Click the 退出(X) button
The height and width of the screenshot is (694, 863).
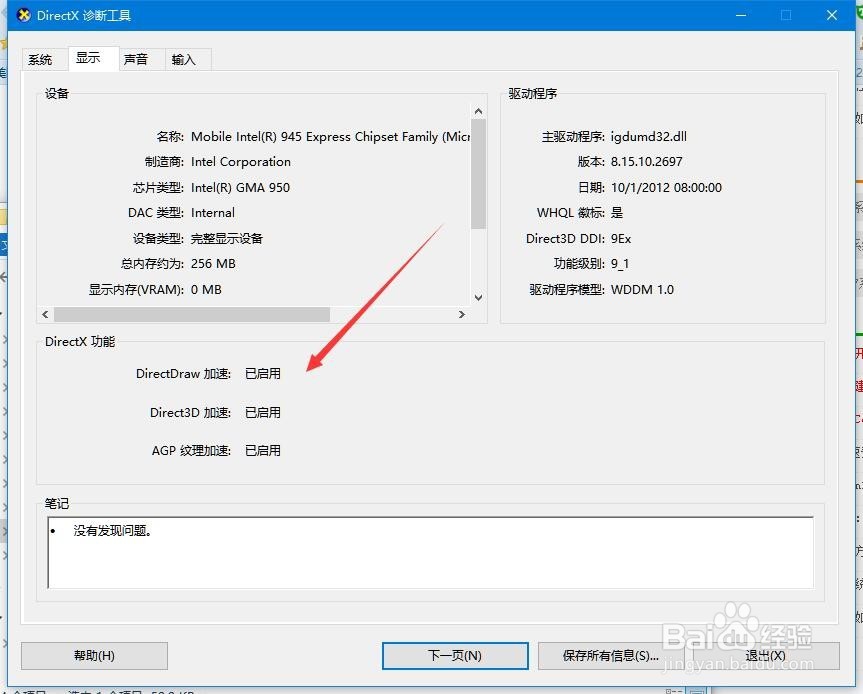[765, 655]
